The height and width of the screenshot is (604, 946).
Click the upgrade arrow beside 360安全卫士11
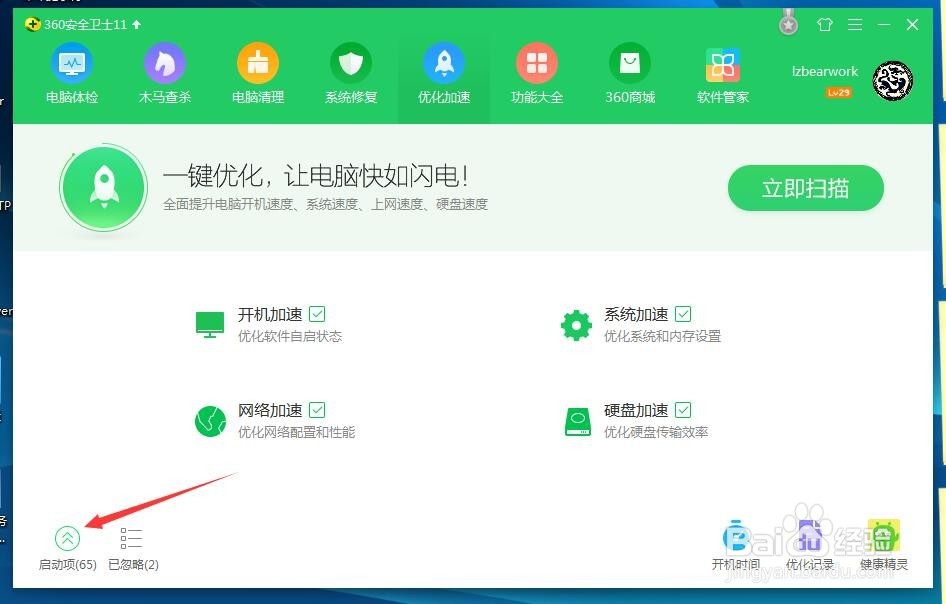pyautogui.click(x=136, y=24)
